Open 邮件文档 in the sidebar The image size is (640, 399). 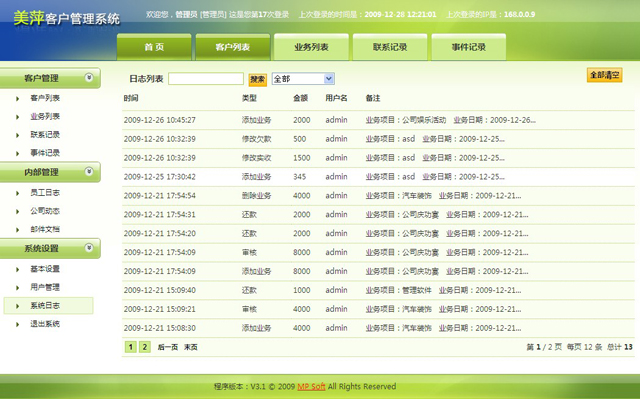pos(45,229)
